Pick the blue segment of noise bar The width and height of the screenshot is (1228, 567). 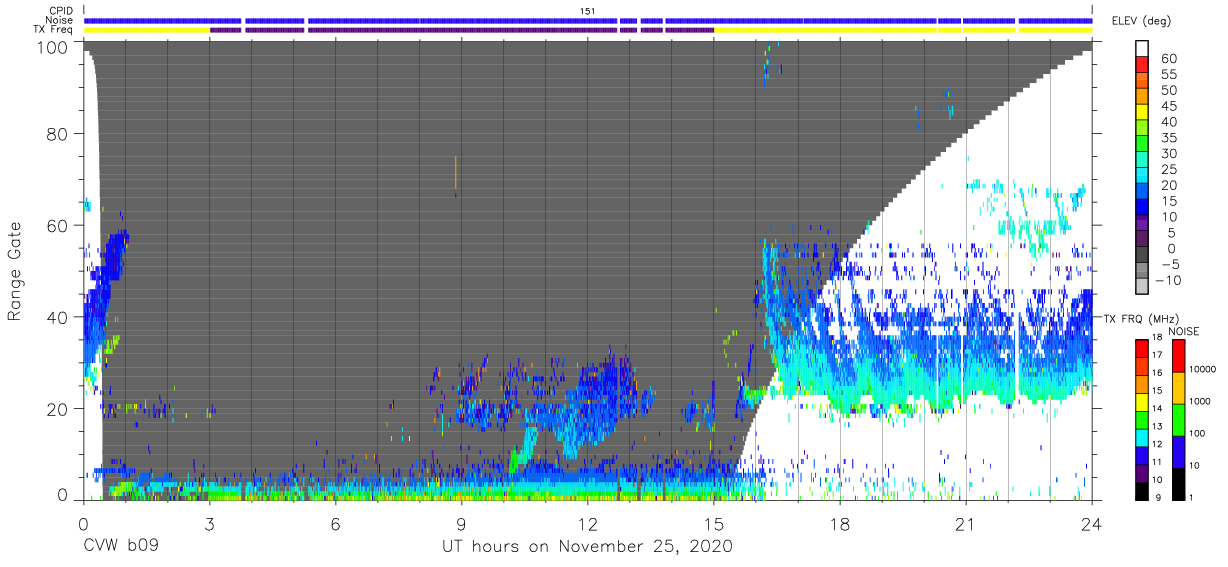(x=1179, y=451)
